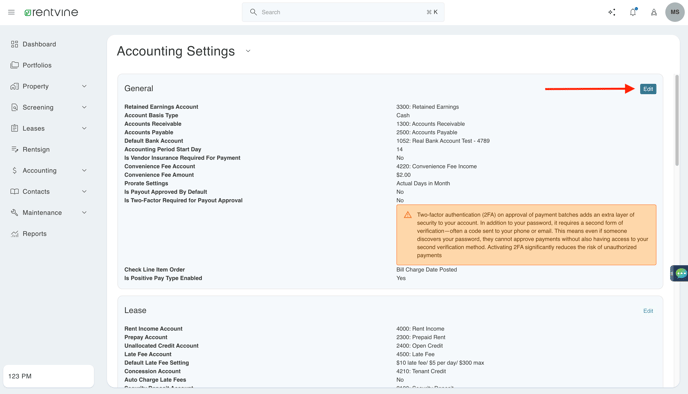Click the Portfolios folder icon
The height and width of the screenshot is (394, 688).
click(x=14, y=65)
